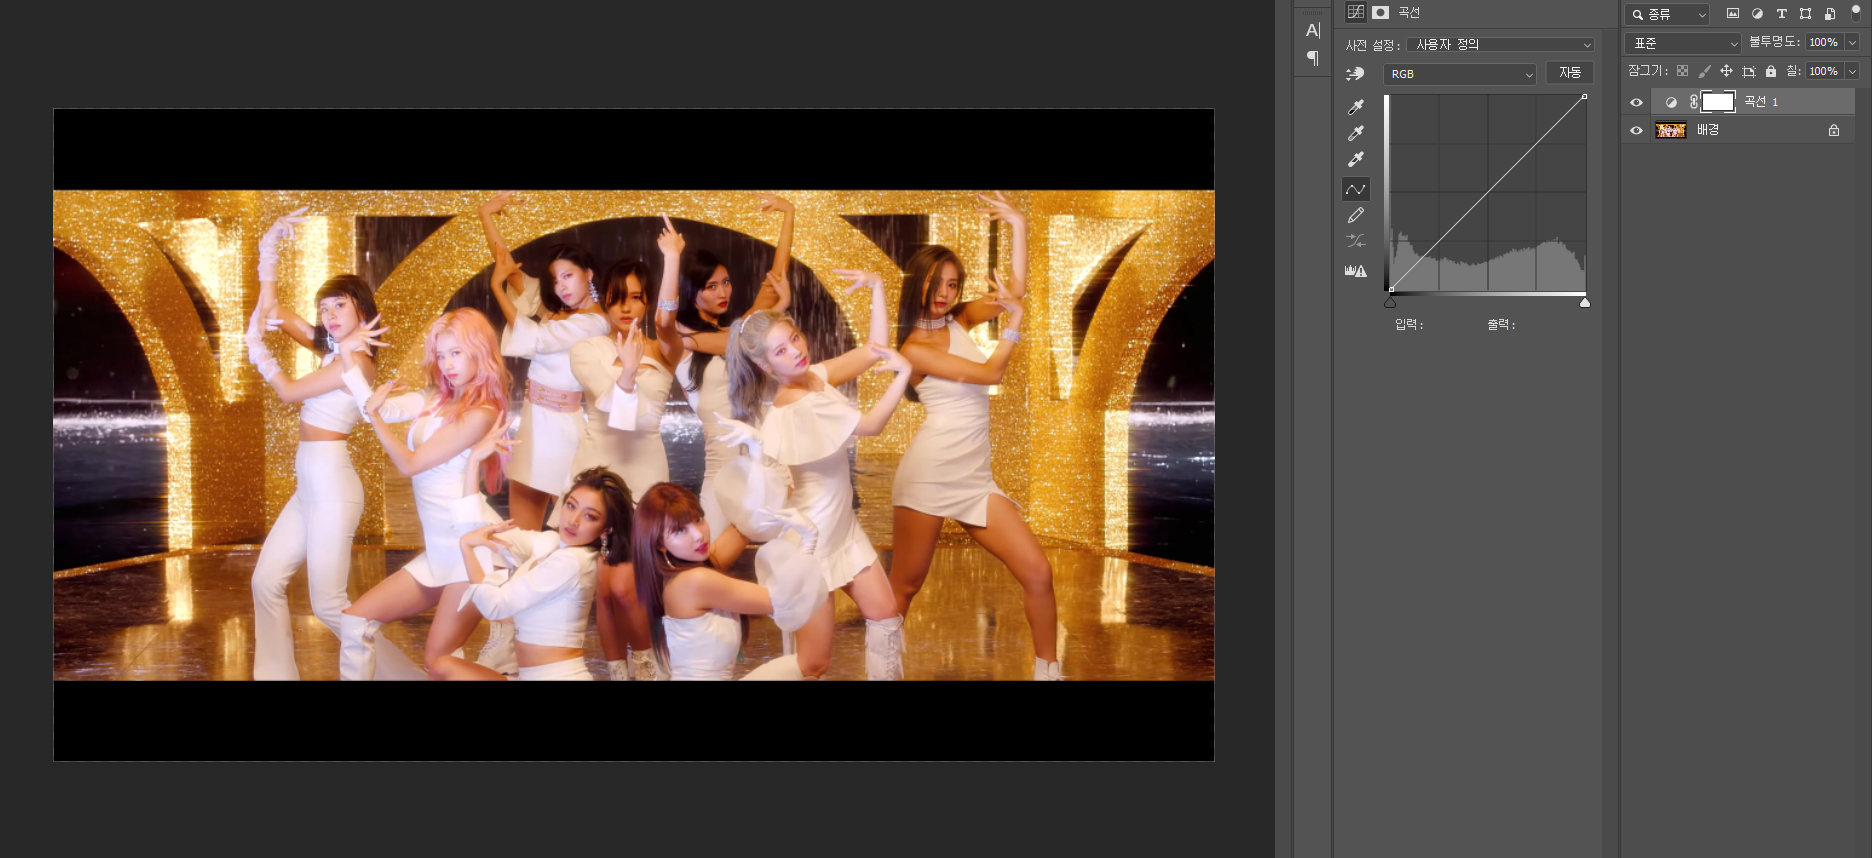Prevent artboard auto-nesting lock icon
The image size is (1872, 858).
point(1749,71)
